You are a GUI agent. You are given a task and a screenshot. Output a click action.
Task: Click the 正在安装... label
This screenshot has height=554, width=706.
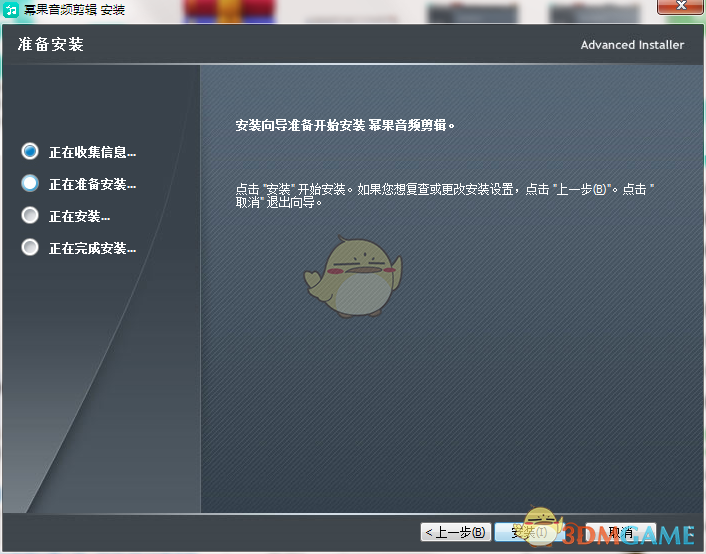80,216
